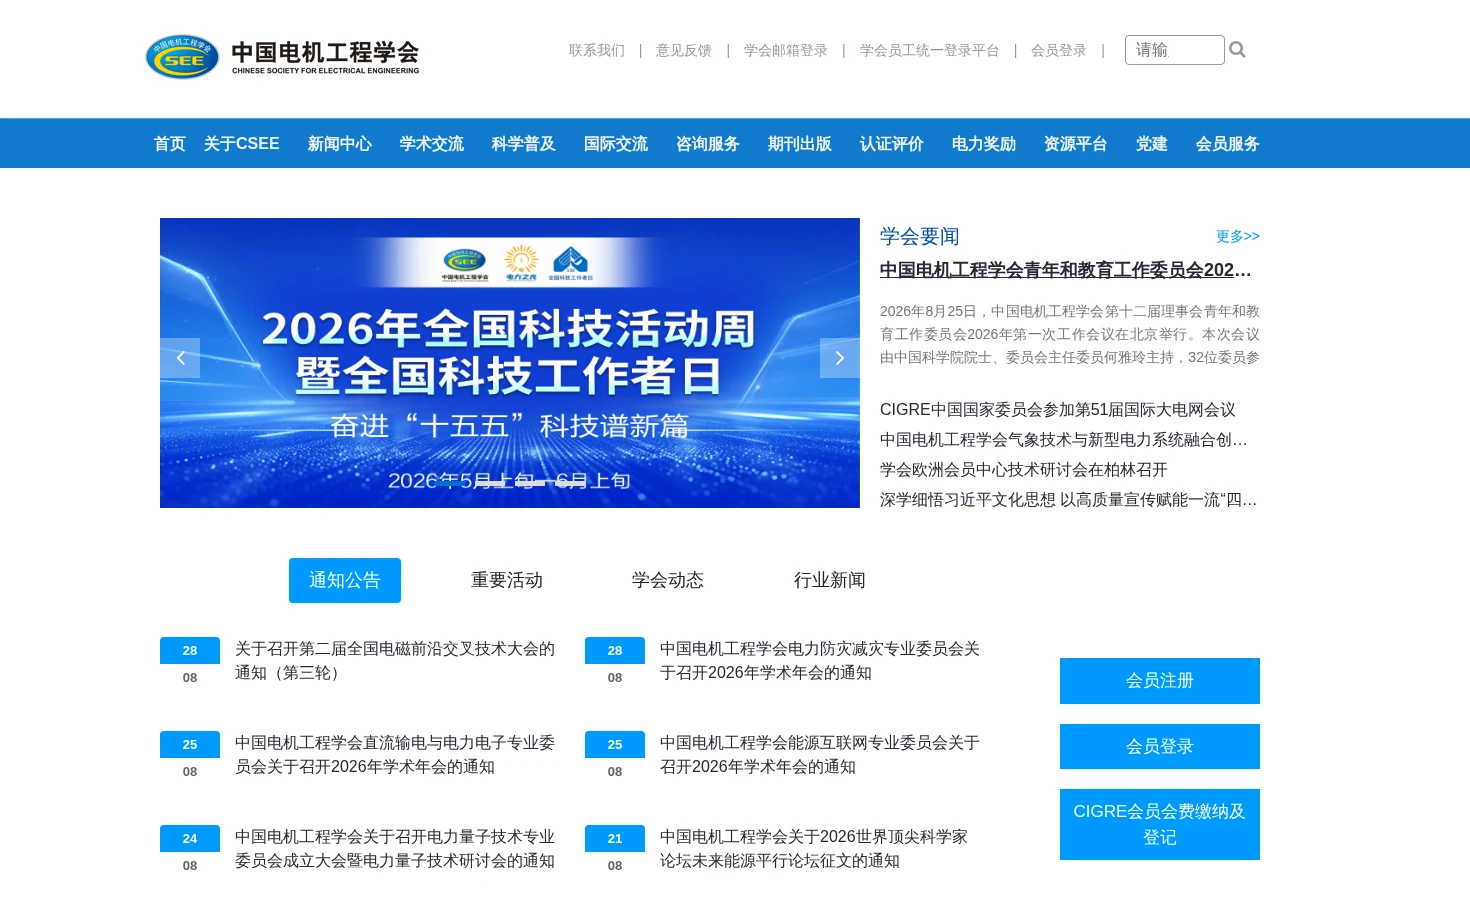Open 会员登录 link in top header
The image size is (1470, 923).
(1059, 50)
